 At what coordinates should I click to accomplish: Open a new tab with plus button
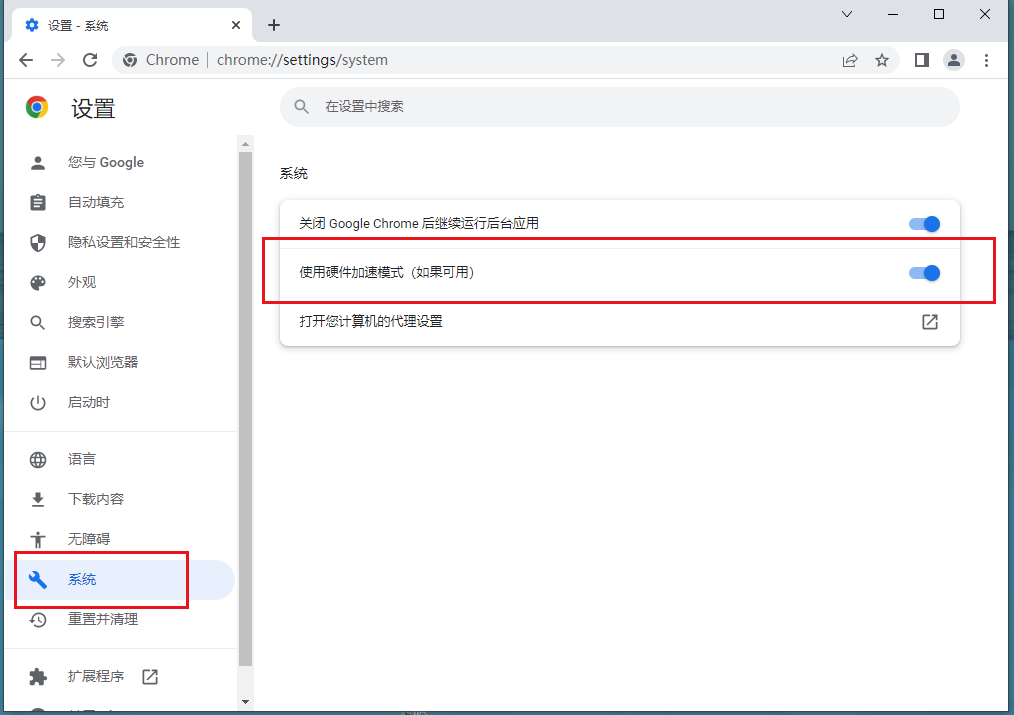click(274, 25)
